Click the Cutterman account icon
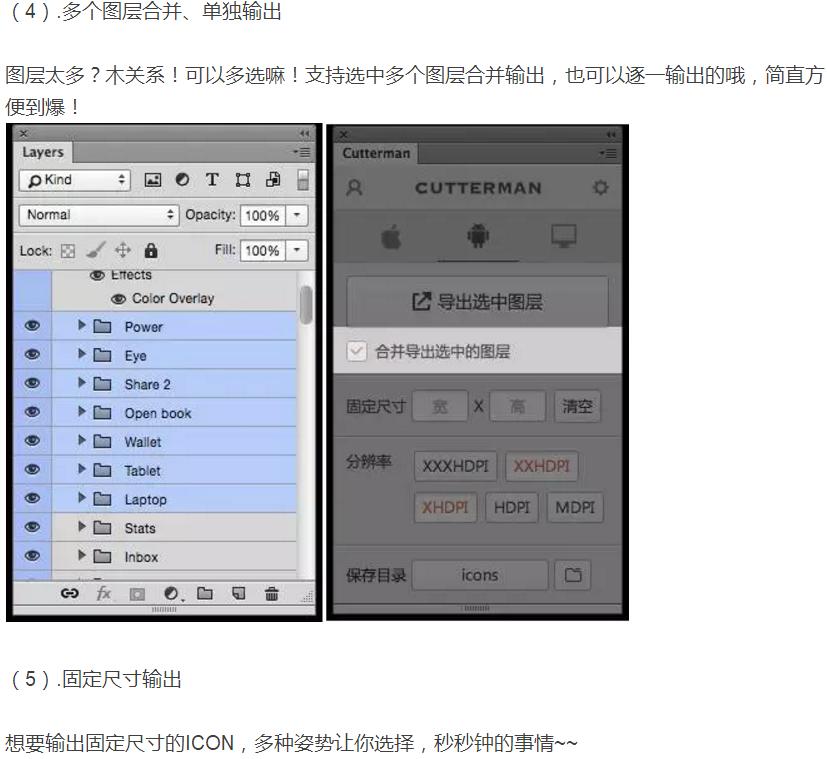The image size is (827, 759). [x=355, y=188]
